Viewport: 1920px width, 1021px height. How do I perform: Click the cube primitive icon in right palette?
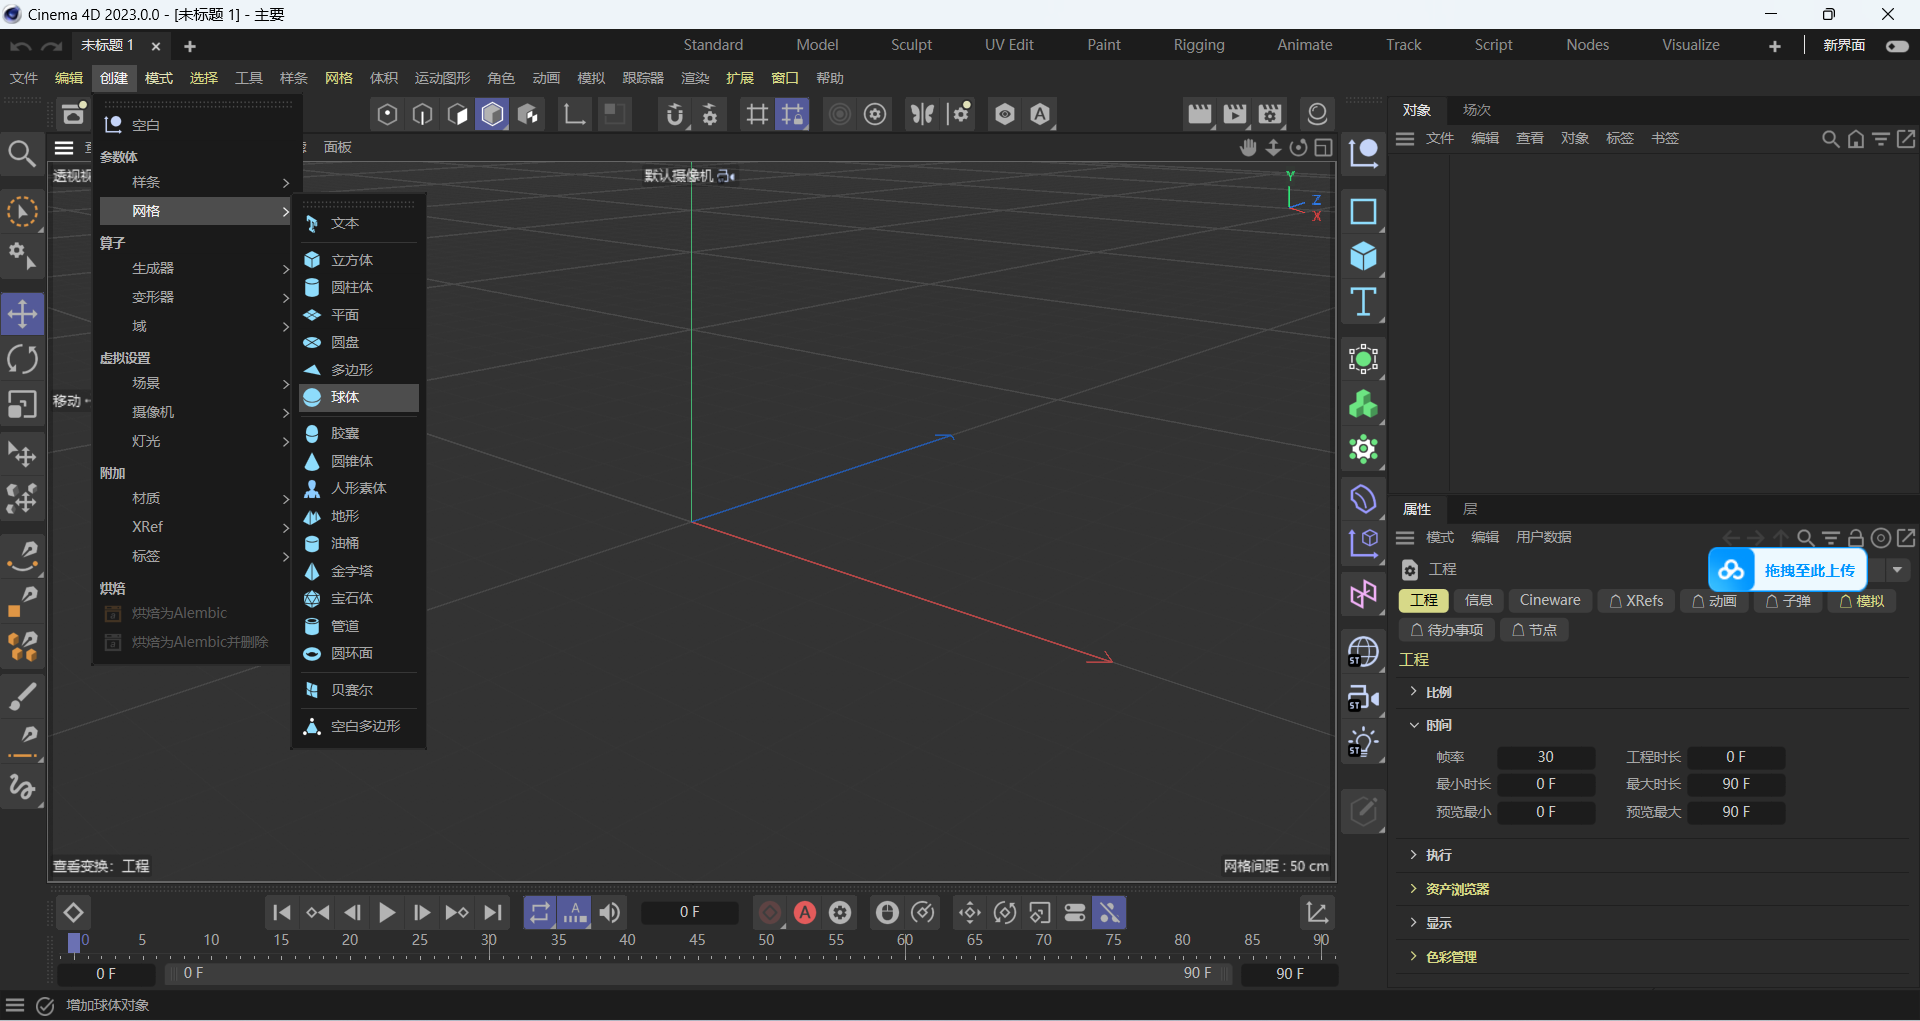[1363, 257]
